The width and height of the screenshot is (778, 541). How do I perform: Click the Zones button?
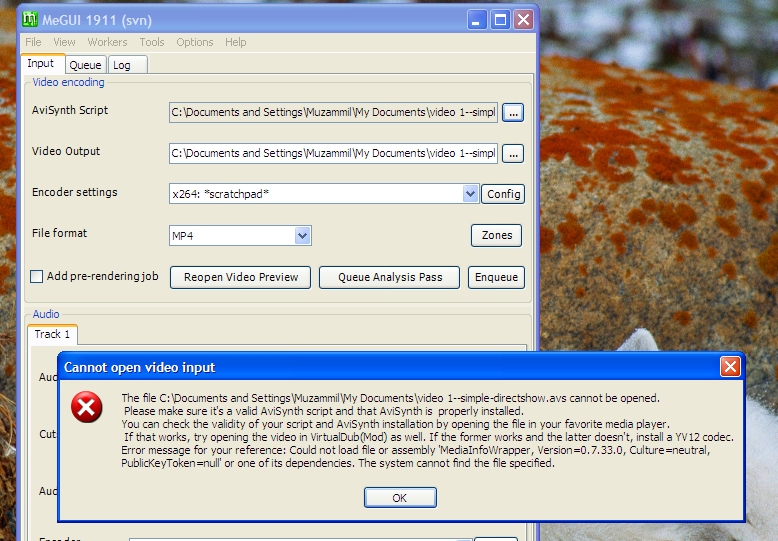pos(497,235)
